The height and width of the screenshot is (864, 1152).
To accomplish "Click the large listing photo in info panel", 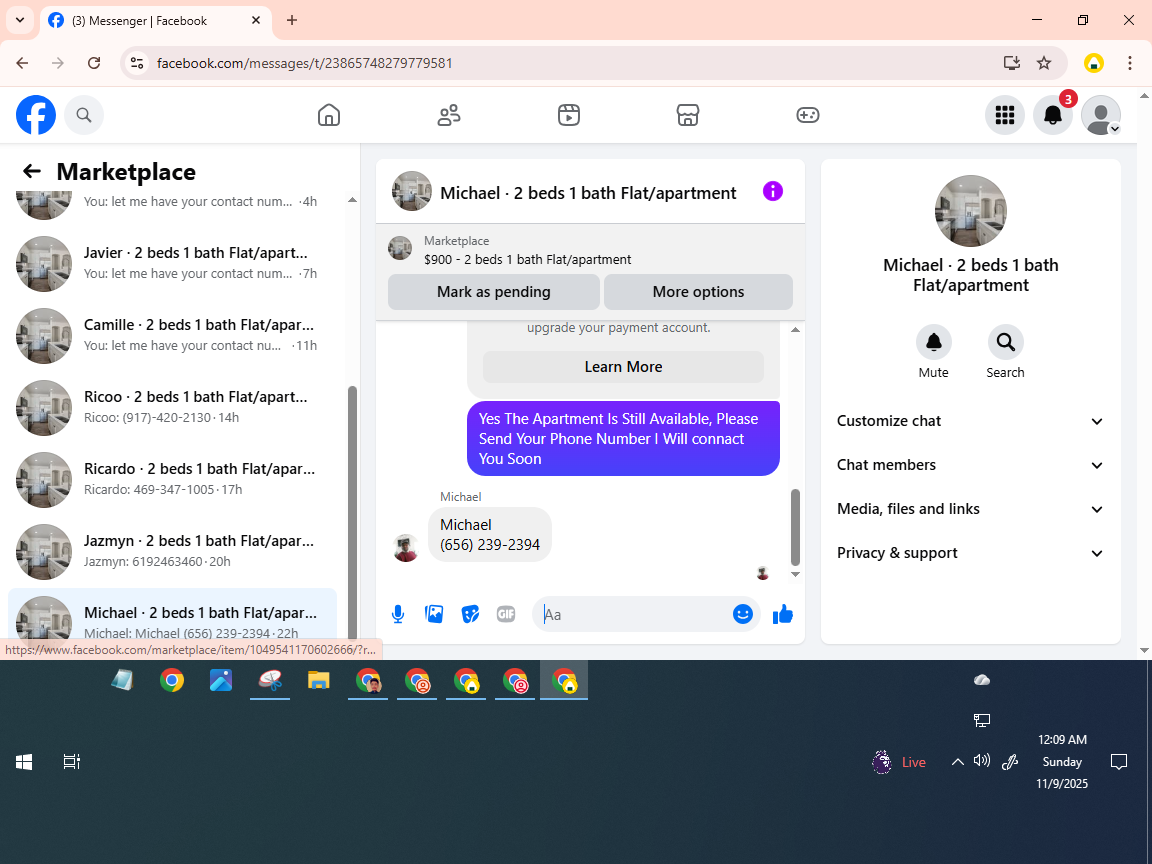I will 971,211.
